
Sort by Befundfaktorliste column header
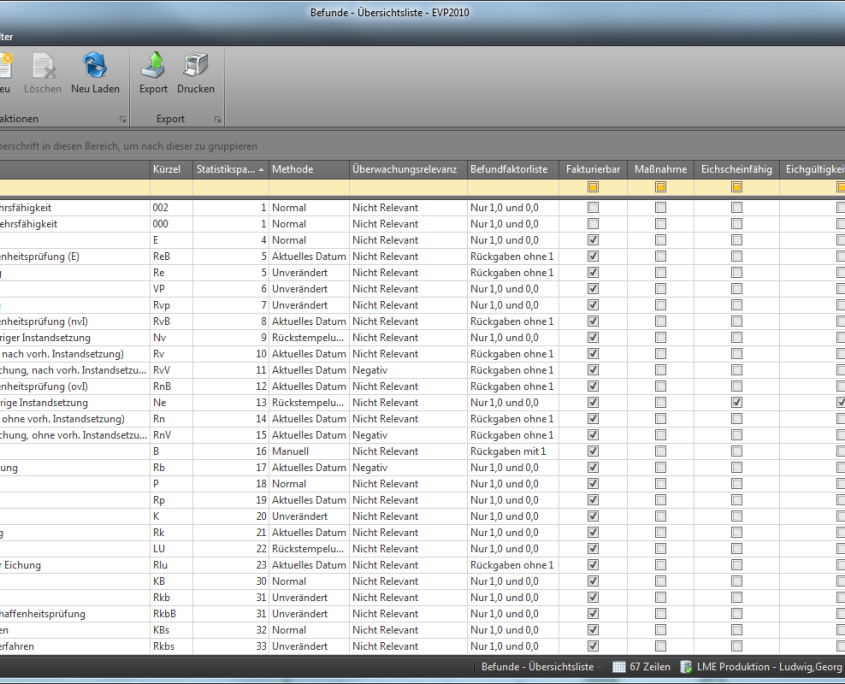512,169
